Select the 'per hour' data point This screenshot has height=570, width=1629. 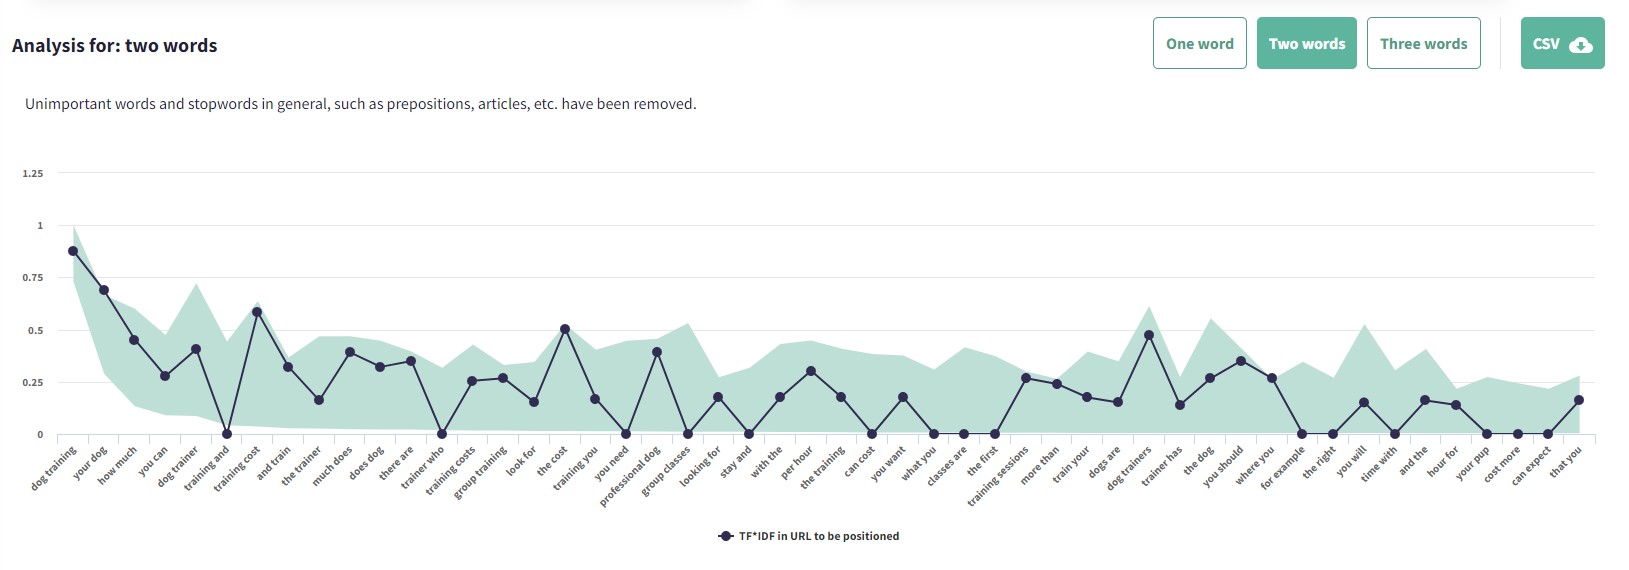click(811, 371)
